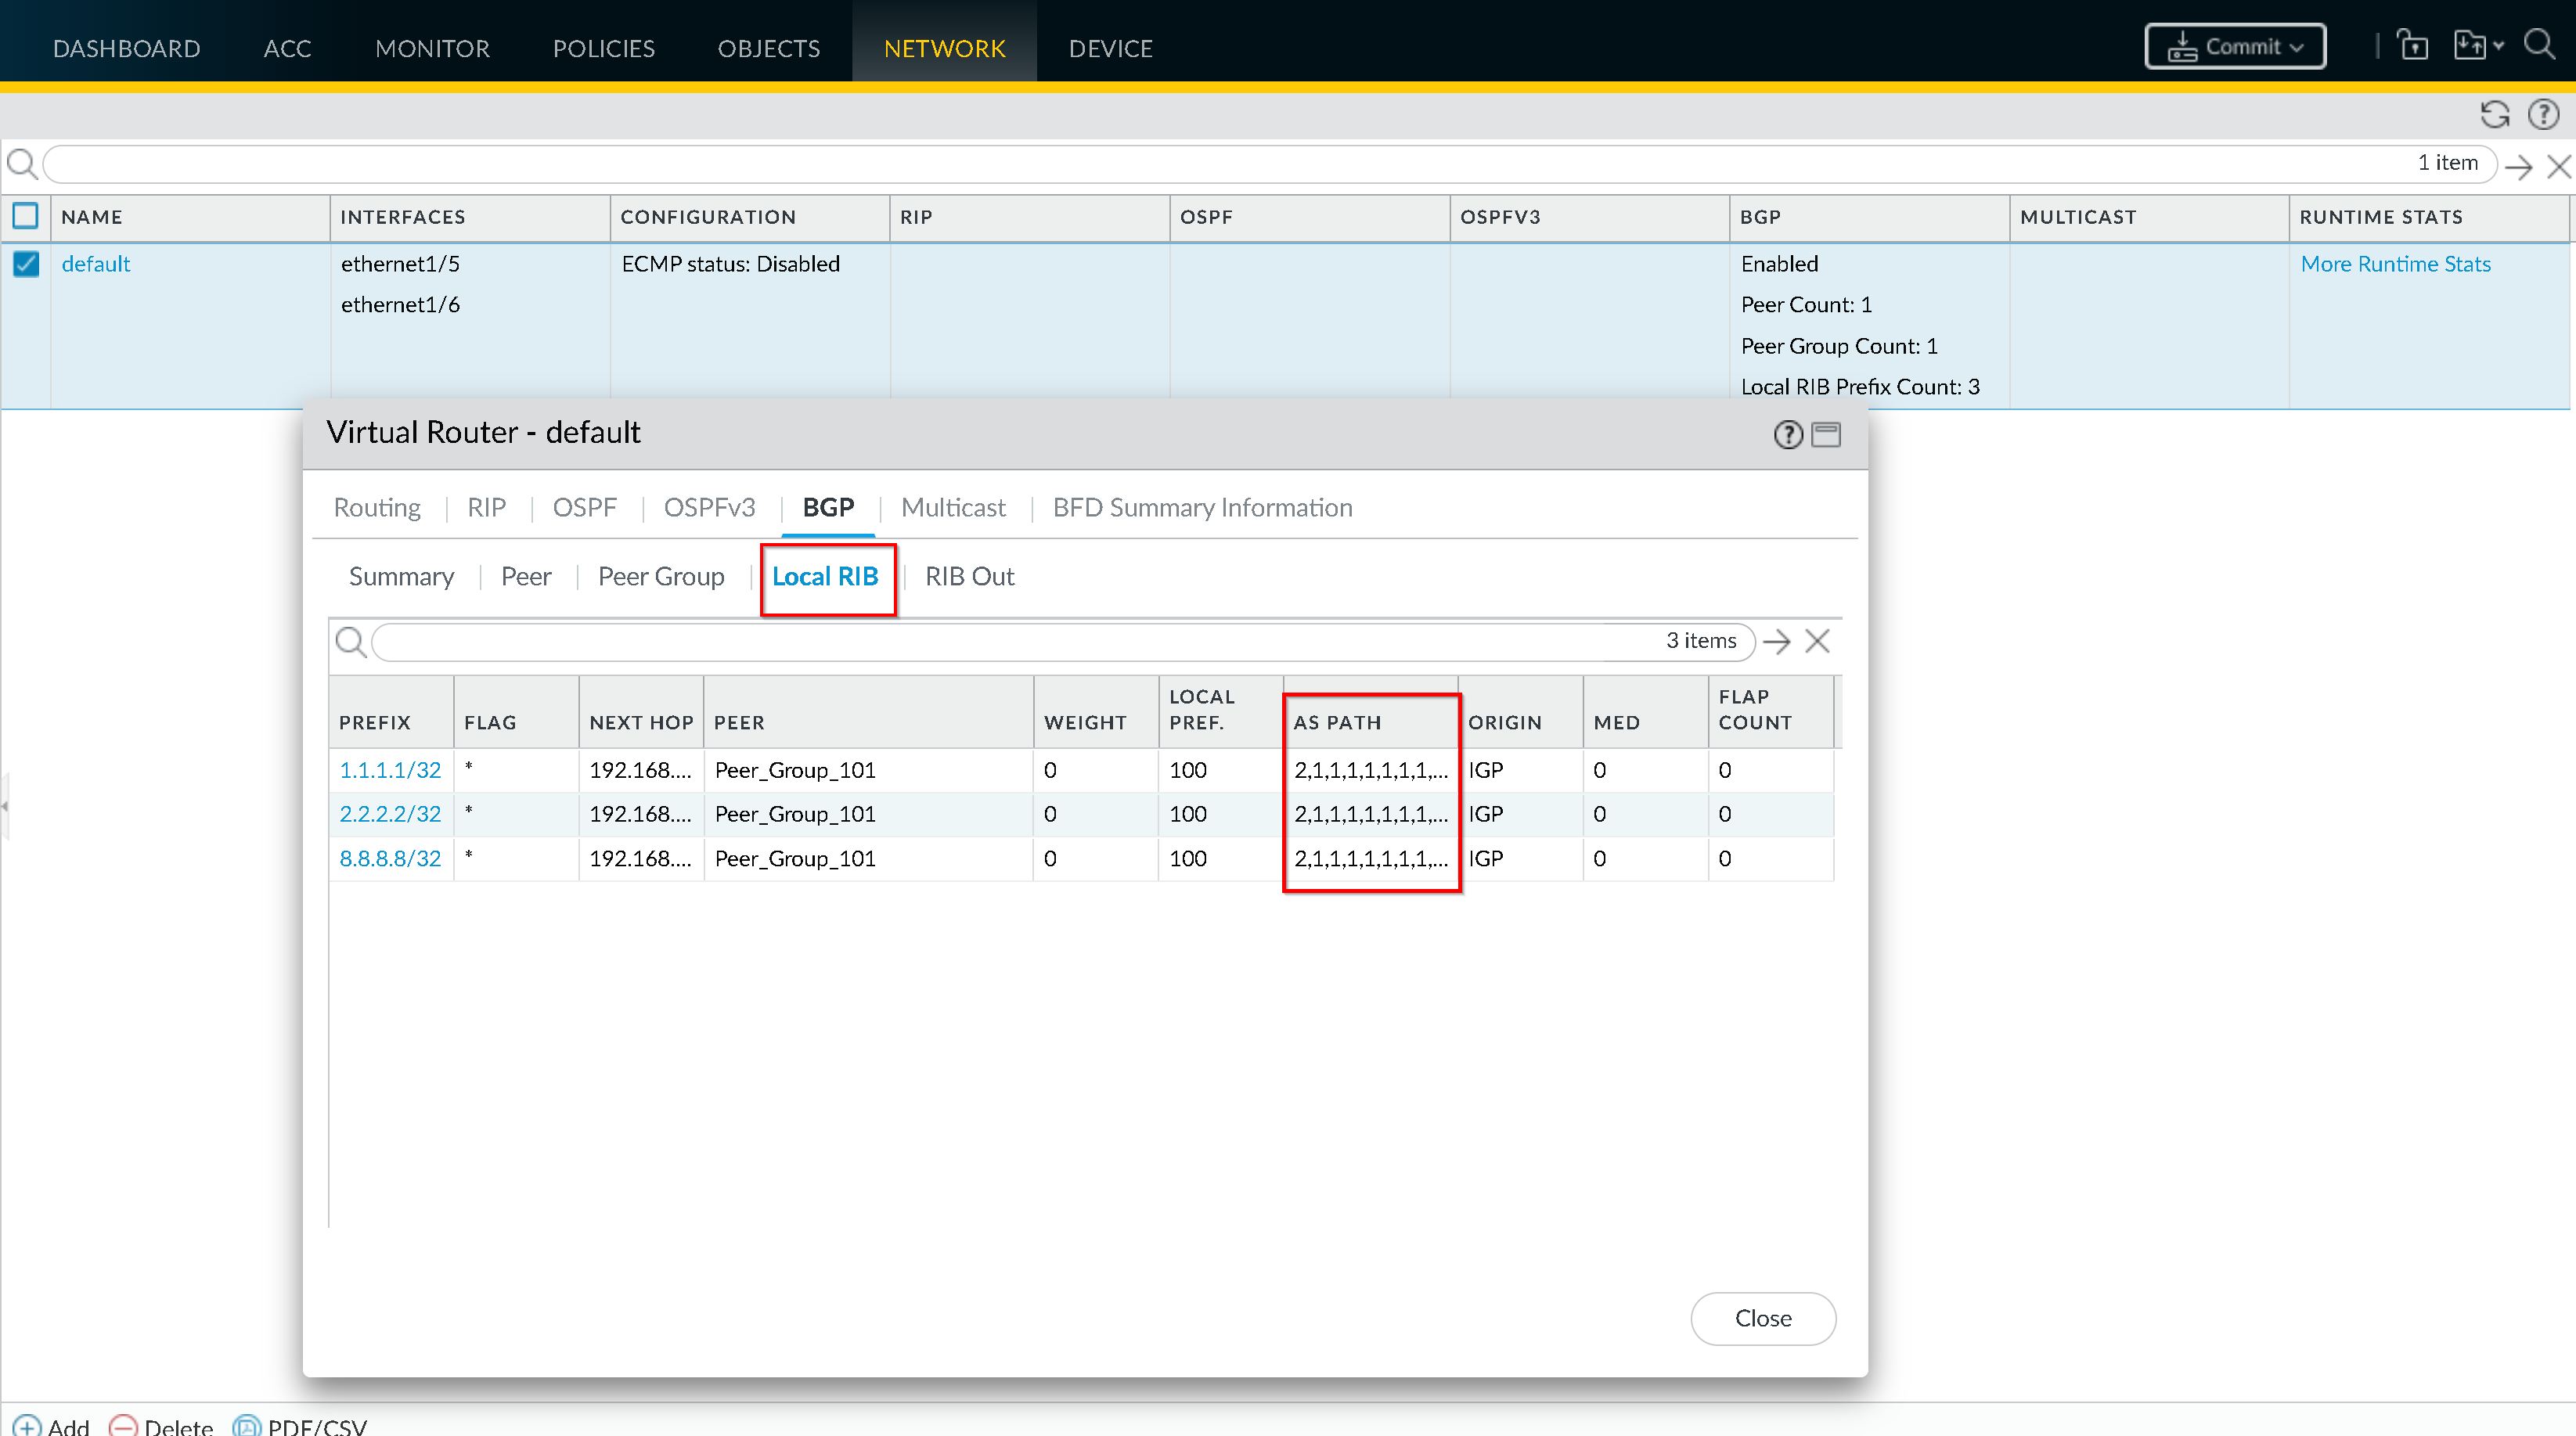Apply Local RIB filter with arrow icon
This screenshot has height=1436, width=2576.
click(x=1777, y=641)
